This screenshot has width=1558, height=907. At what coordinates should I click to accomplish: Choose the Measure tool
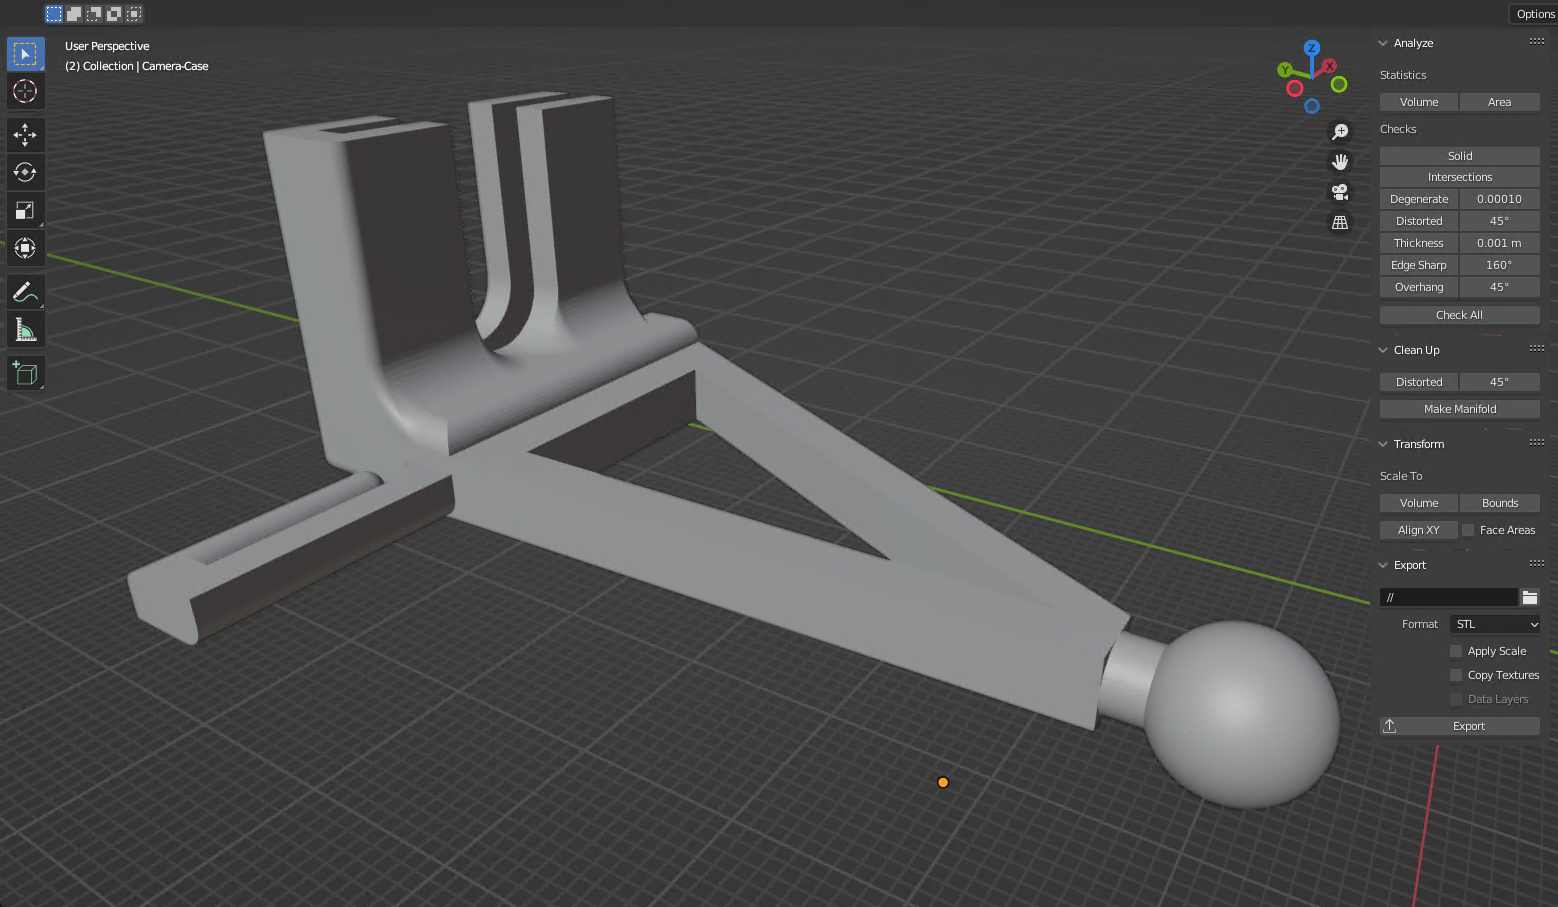click(x=25, y=330)
